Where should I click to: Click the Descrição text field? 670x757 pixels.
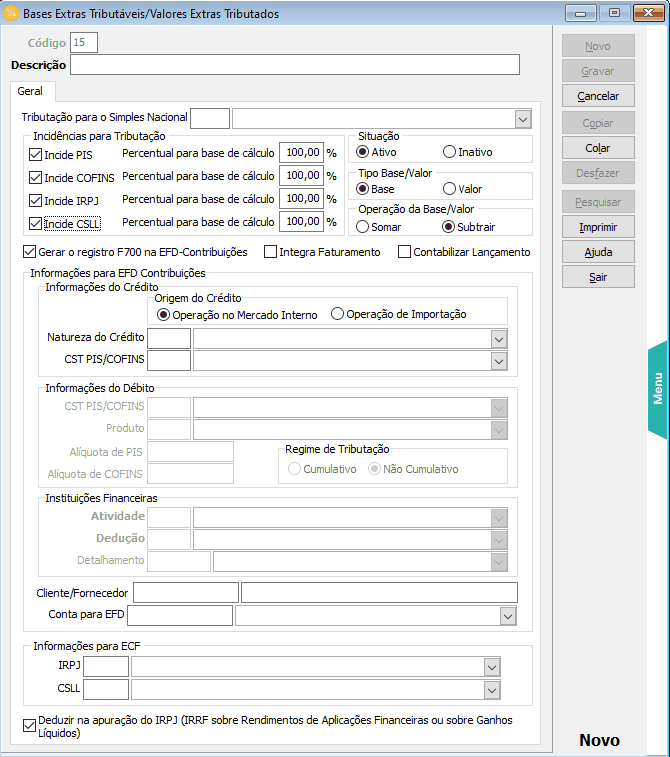[294, 65]
